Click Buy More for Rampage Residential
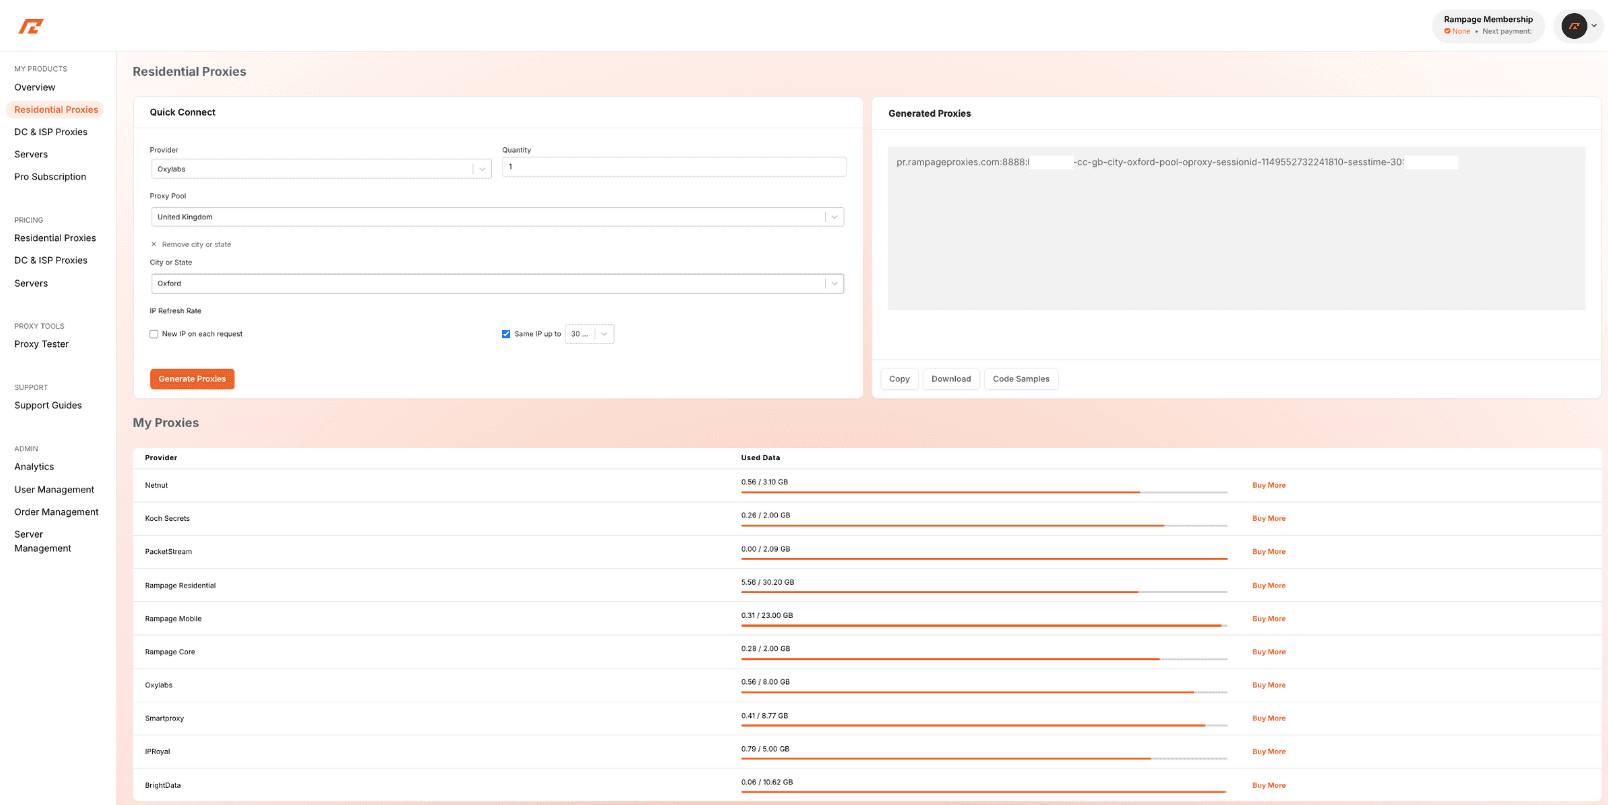The height and width of the screenshot is (805, 1608). coord(1269,586)
